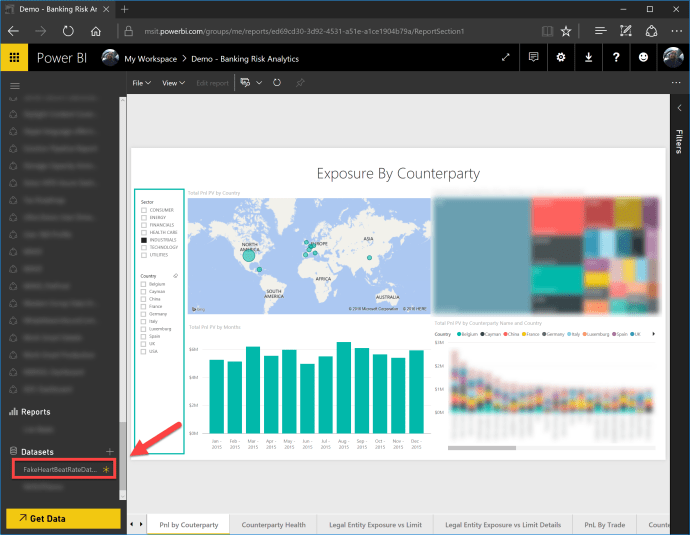This screenshot has width=690, height=535.
Task: Click the download arrow icon
Action: (588, 57)
